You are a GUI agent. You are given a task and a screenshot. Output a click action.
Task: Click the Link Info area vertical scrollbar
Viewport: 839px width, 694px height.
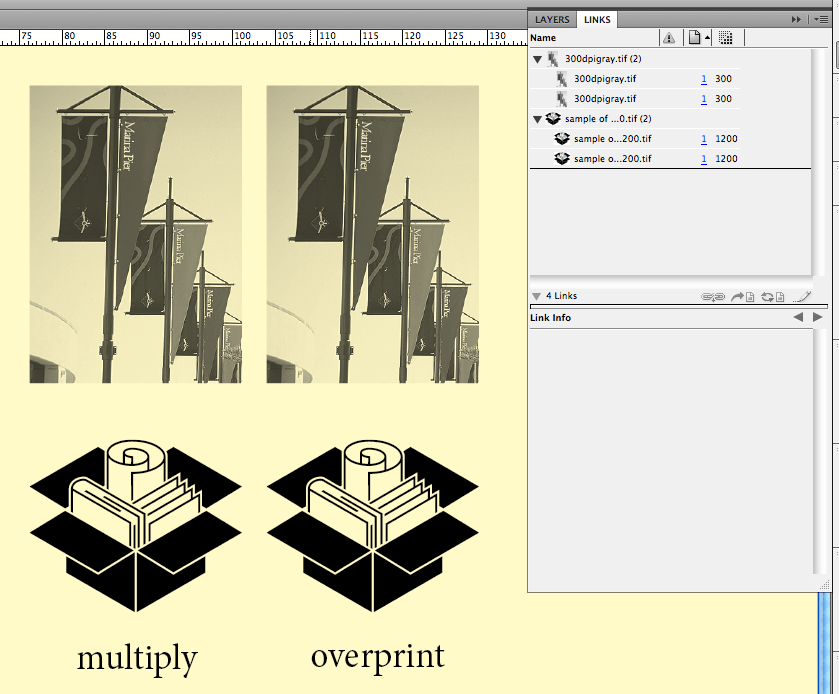coord(818,452)
